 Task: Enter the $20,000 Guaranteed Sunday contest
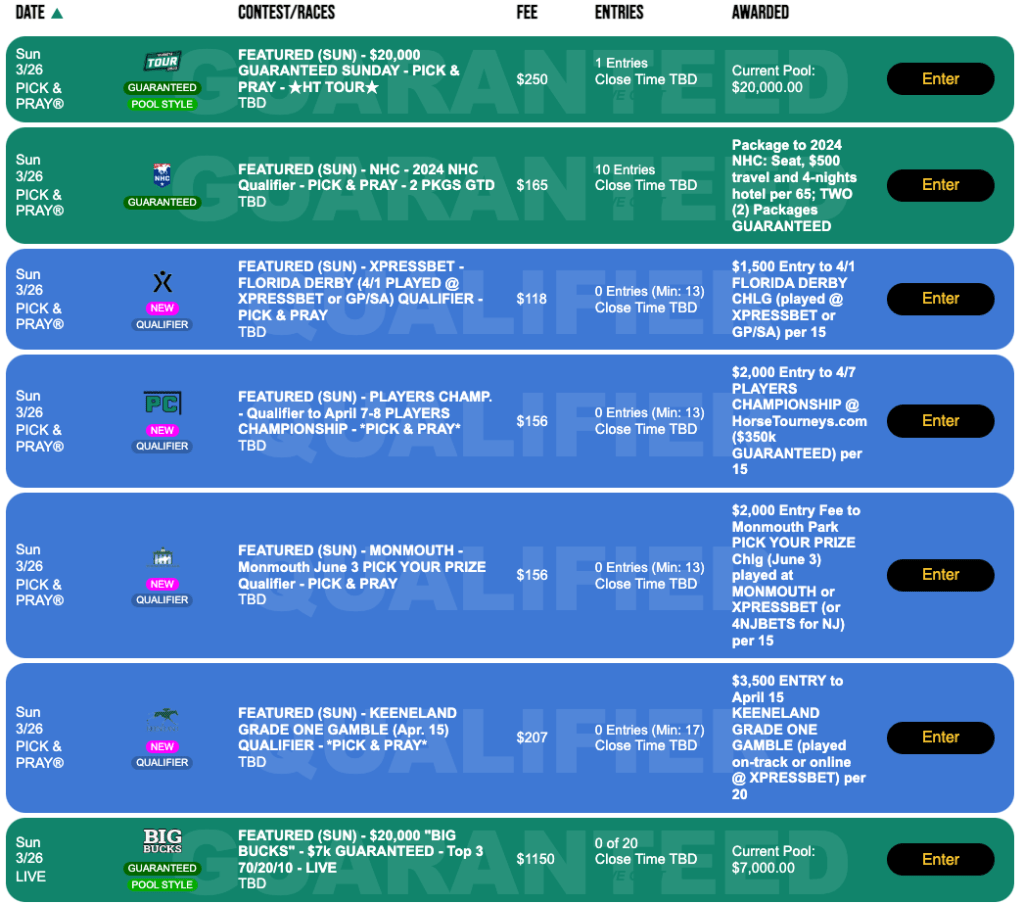[940, 79]
